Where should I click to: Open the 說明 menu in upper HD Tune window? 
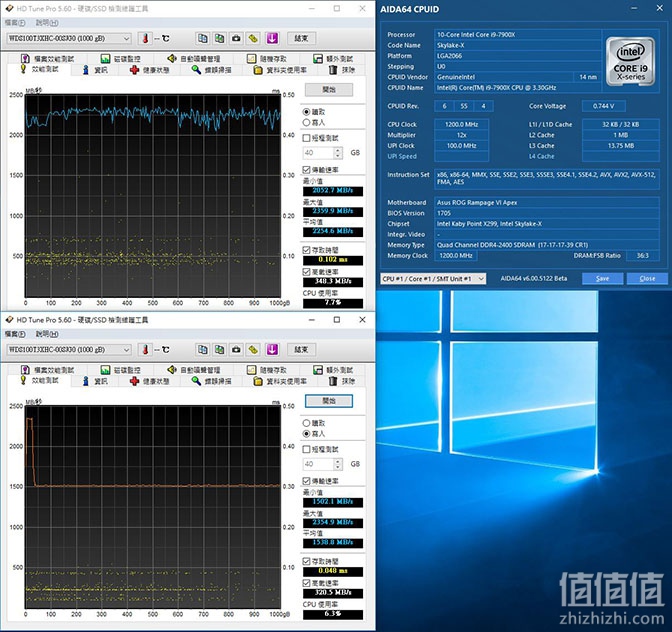coord(47,23)
